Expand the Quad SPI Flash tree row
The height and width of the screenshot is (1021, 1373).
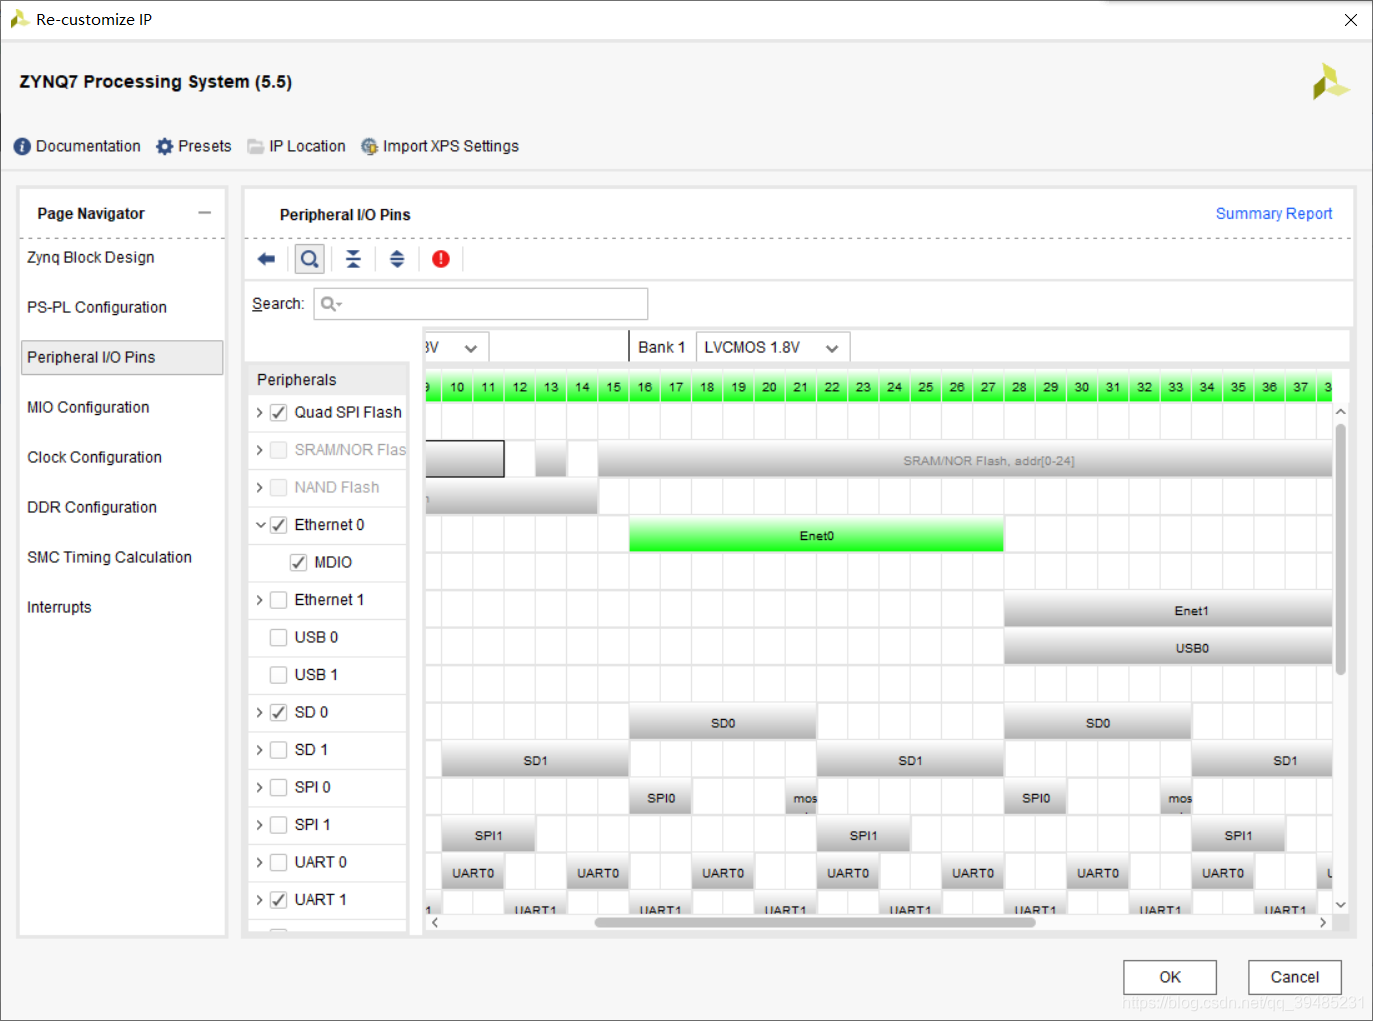260,412
